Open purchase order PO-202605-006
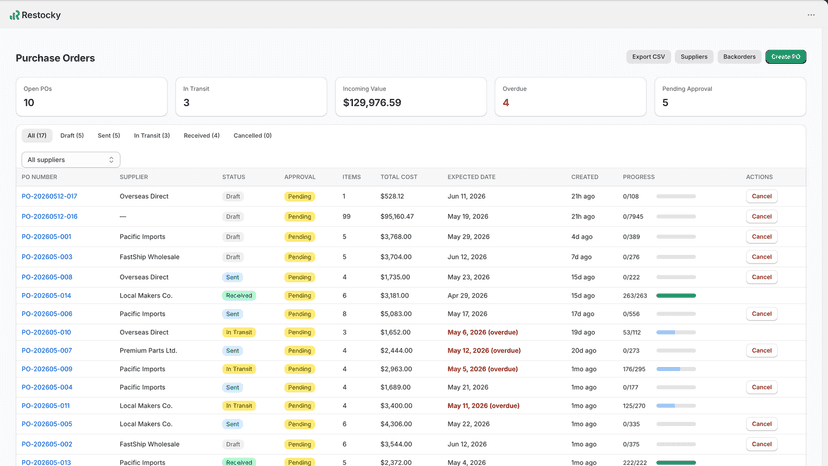The image size is (828, 466). point(47,314)
